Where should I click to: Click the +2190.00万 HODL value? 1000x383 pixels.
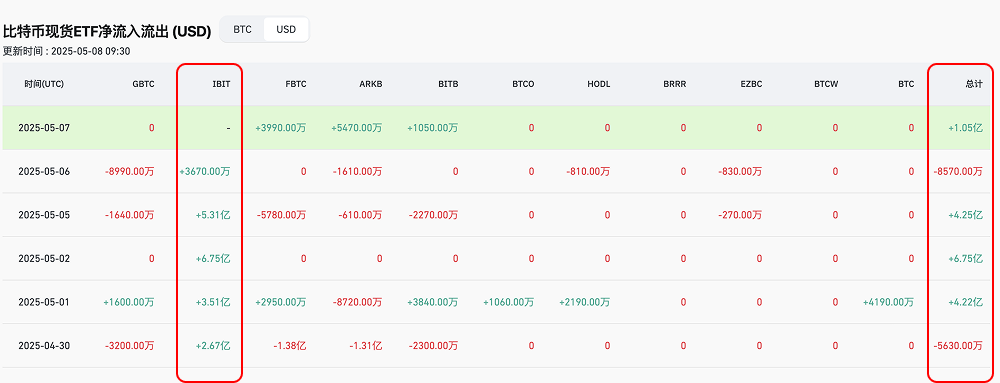584,303
